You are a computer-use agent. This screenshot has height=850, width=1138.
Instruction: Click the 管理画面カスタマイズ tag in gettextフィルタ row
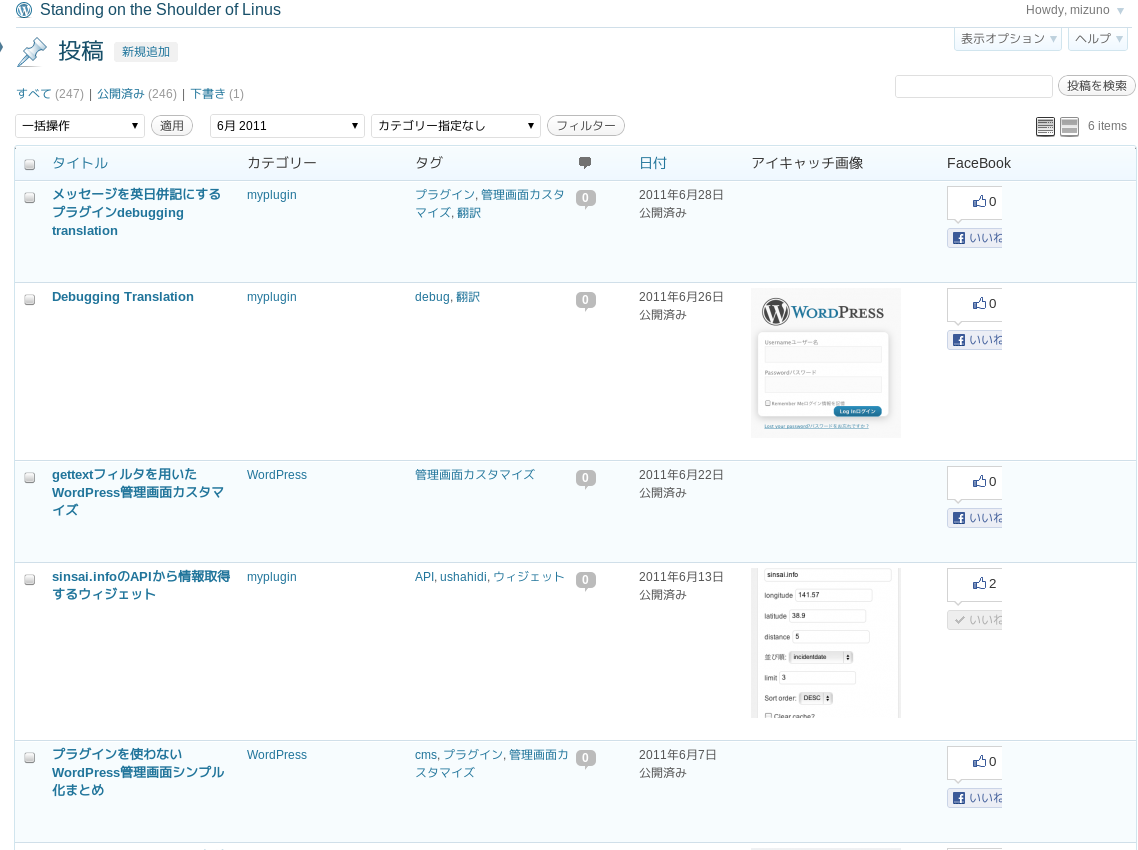(x=475, y=475)
